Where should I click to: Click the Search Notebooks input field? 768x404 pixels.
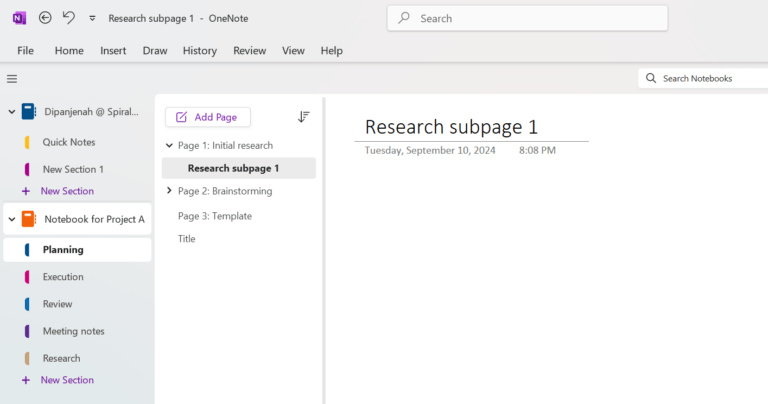coord(703,78)
